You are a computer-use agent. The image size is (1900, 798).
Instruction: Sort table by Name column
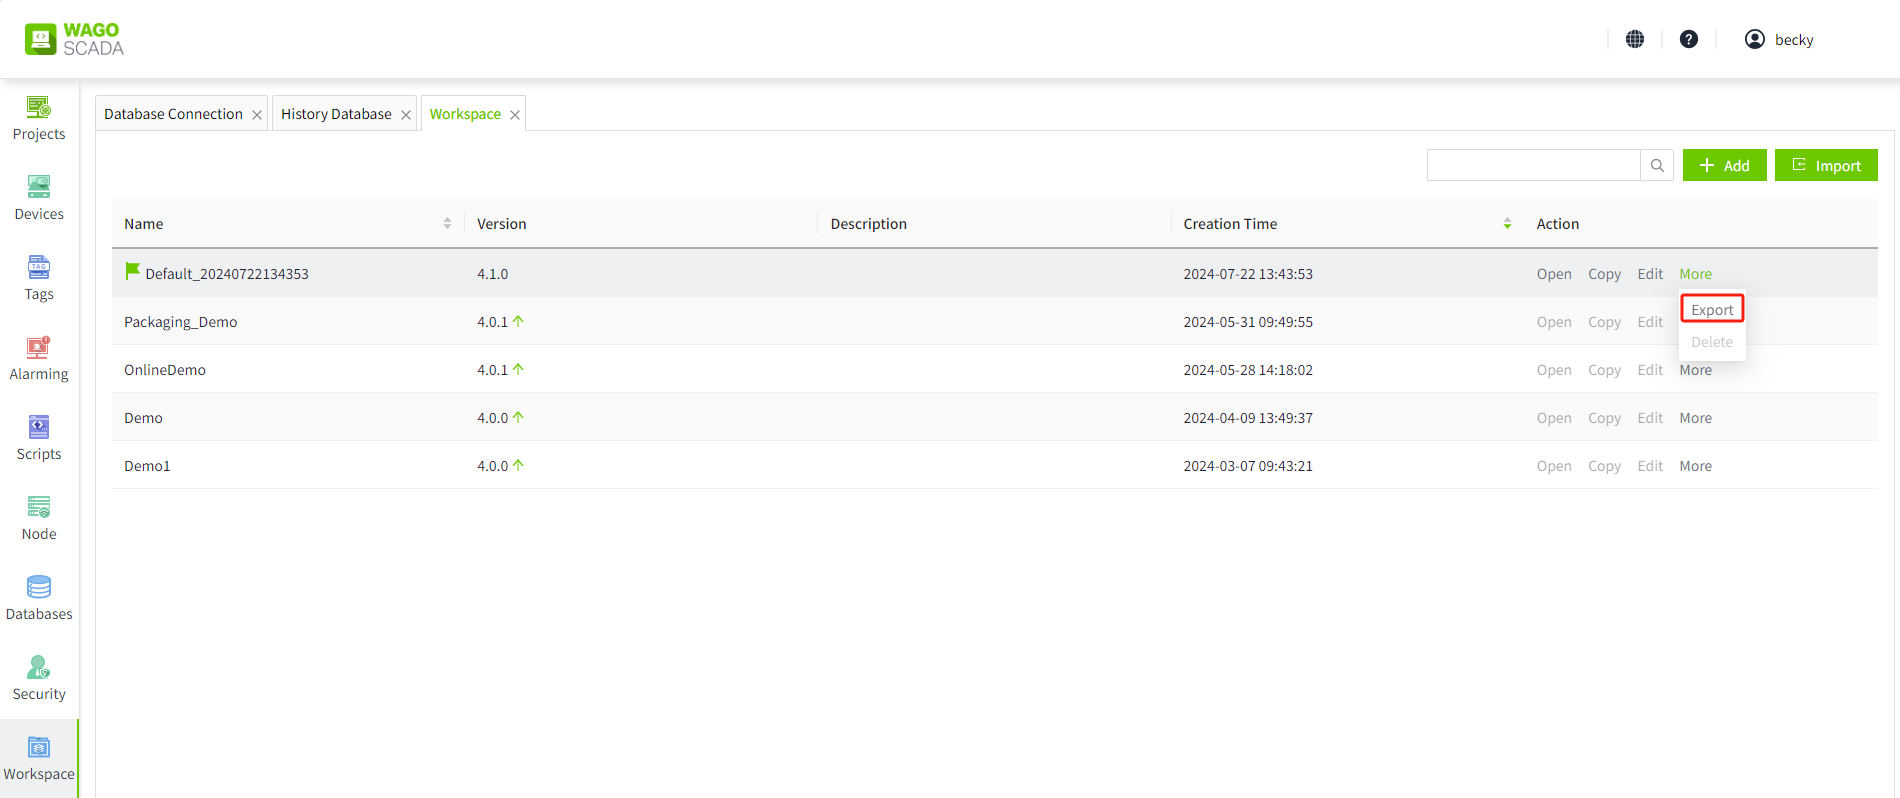click(447, 224)
